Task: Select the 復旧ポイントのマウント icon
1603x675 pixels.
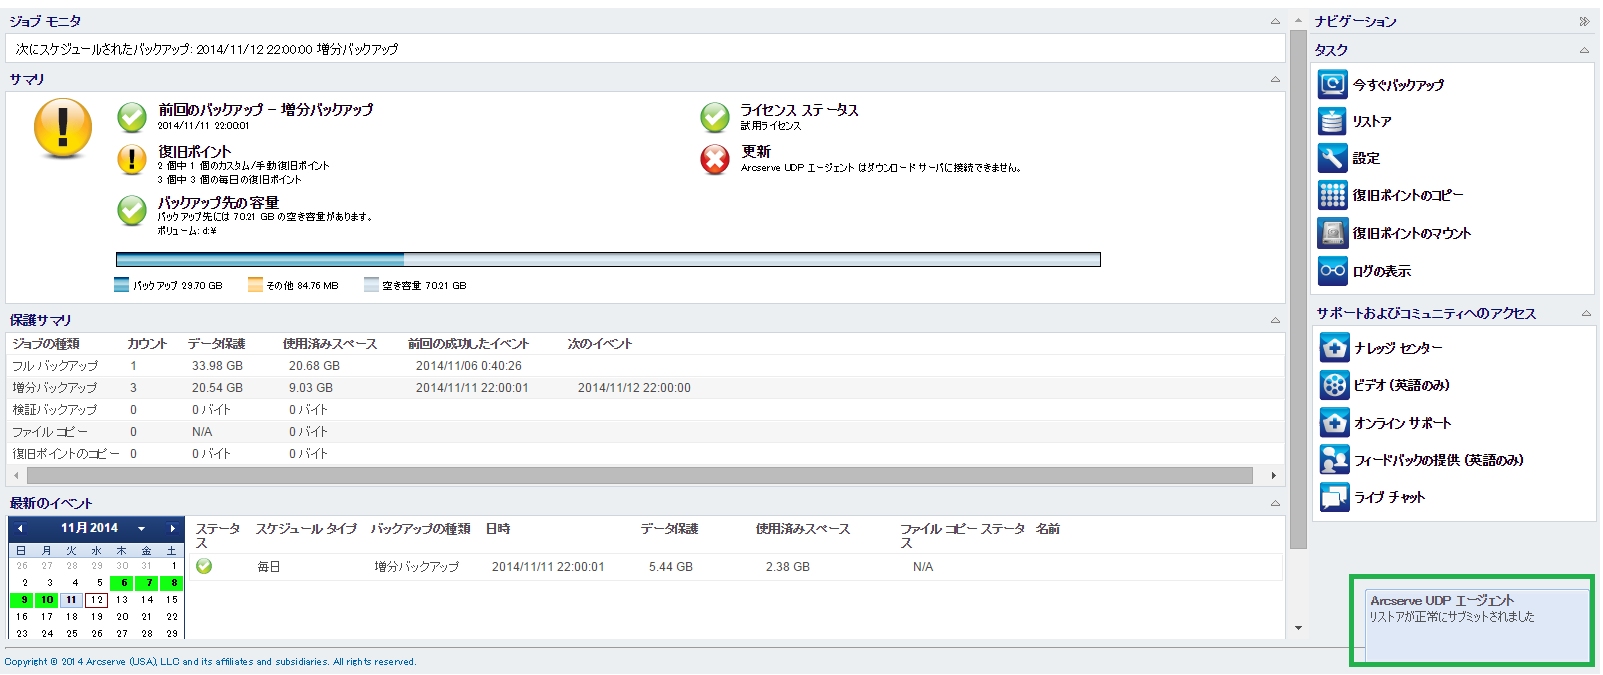Action: click(x=1332, y=233)
